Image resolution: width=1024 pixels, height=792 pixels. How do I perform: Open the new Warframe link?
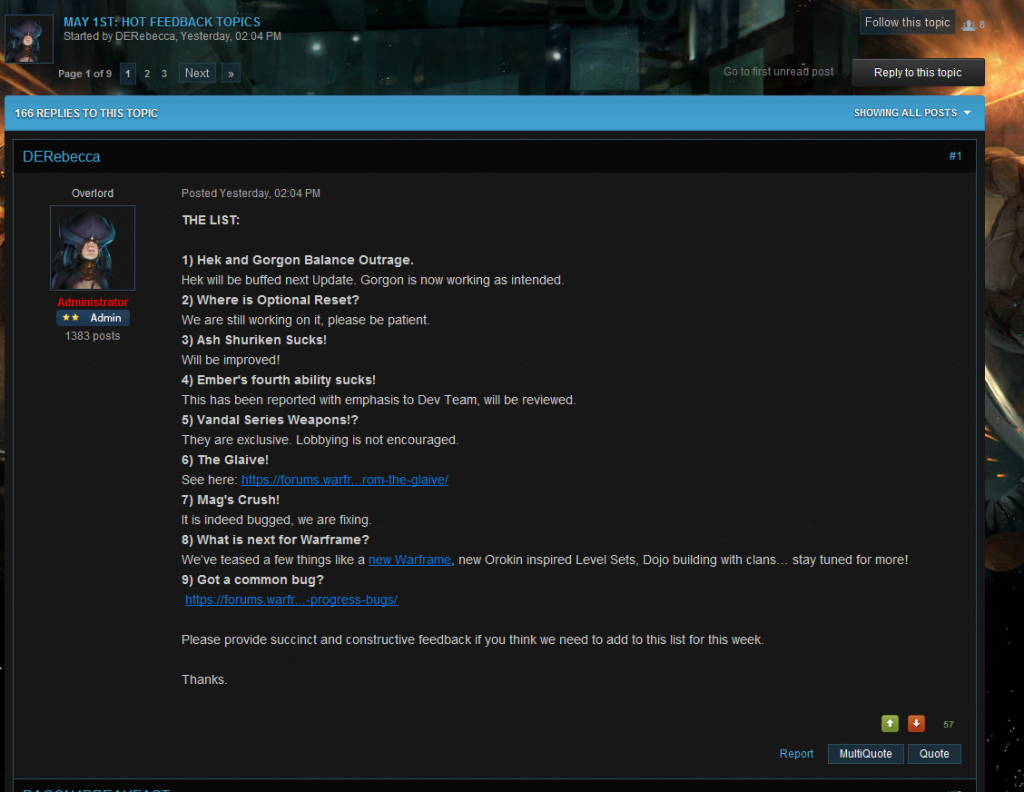coord(409,560)
